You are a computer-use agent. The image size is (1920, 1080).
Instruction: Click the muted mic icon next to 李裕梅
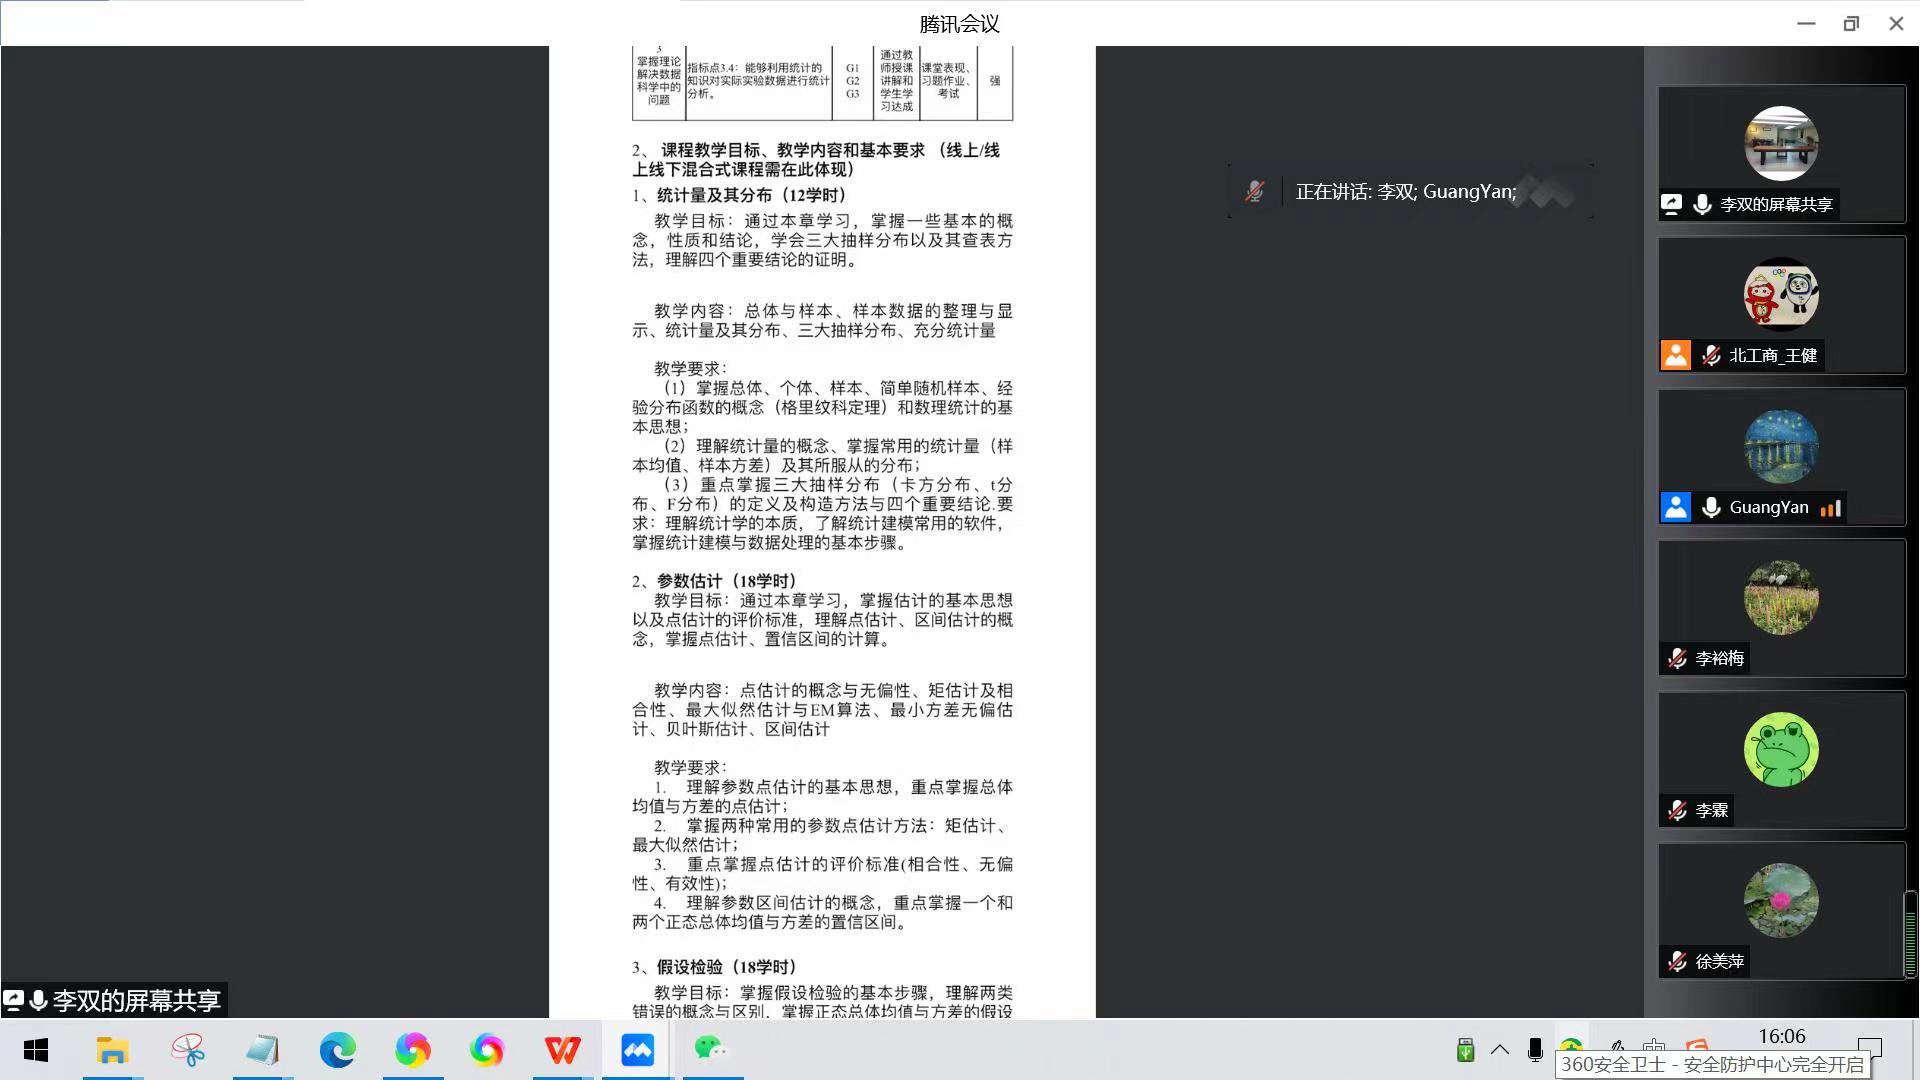pyautogui.click(x=1677, y=658)
